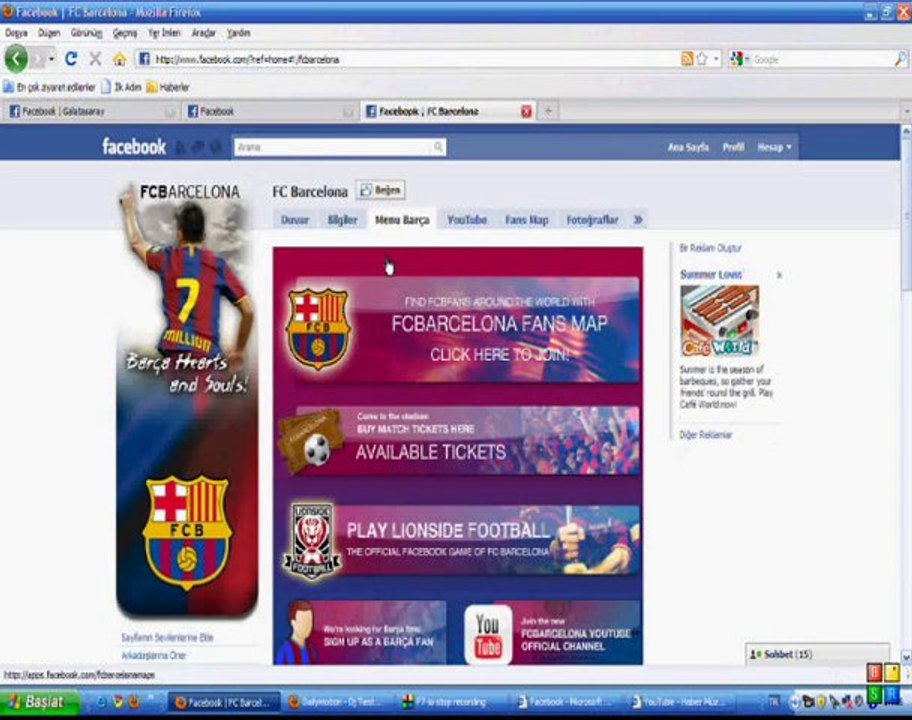Click the Facebook Arama search field
Screen dimensions: 912x720
pyautogui.click(x=333, y=147)
